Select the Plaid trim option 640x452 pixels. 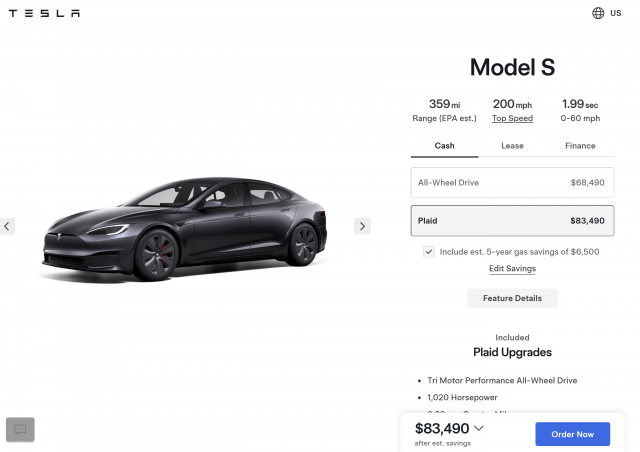(512, 220)
